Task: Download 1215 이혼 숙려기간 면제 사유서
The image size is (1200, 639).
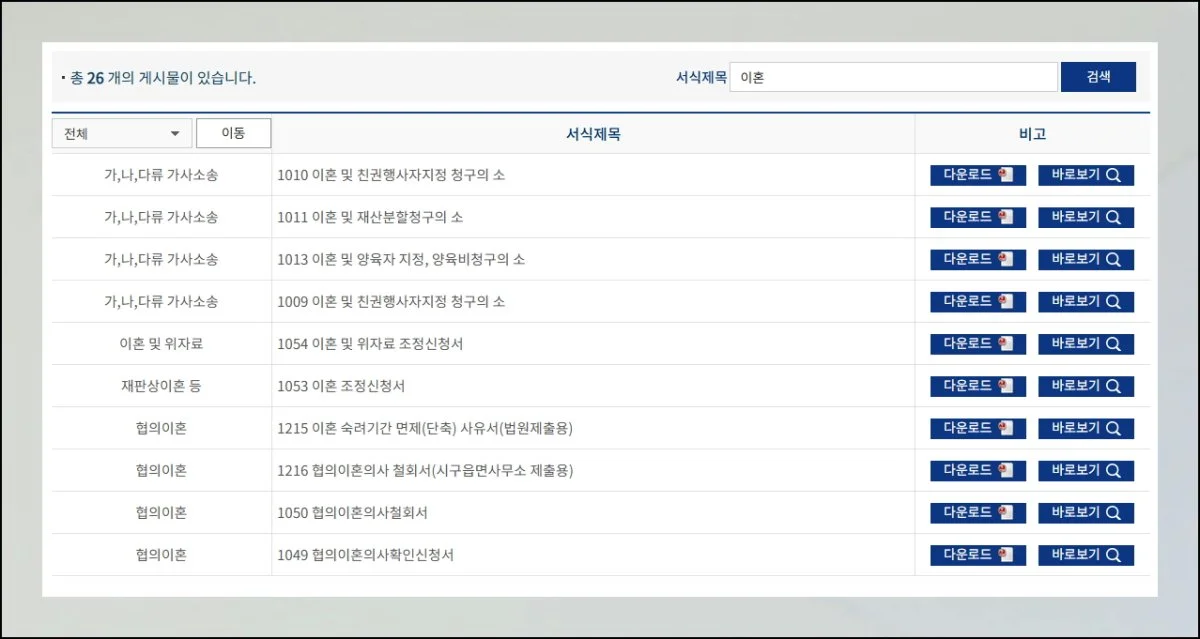Action: point(978,428)
